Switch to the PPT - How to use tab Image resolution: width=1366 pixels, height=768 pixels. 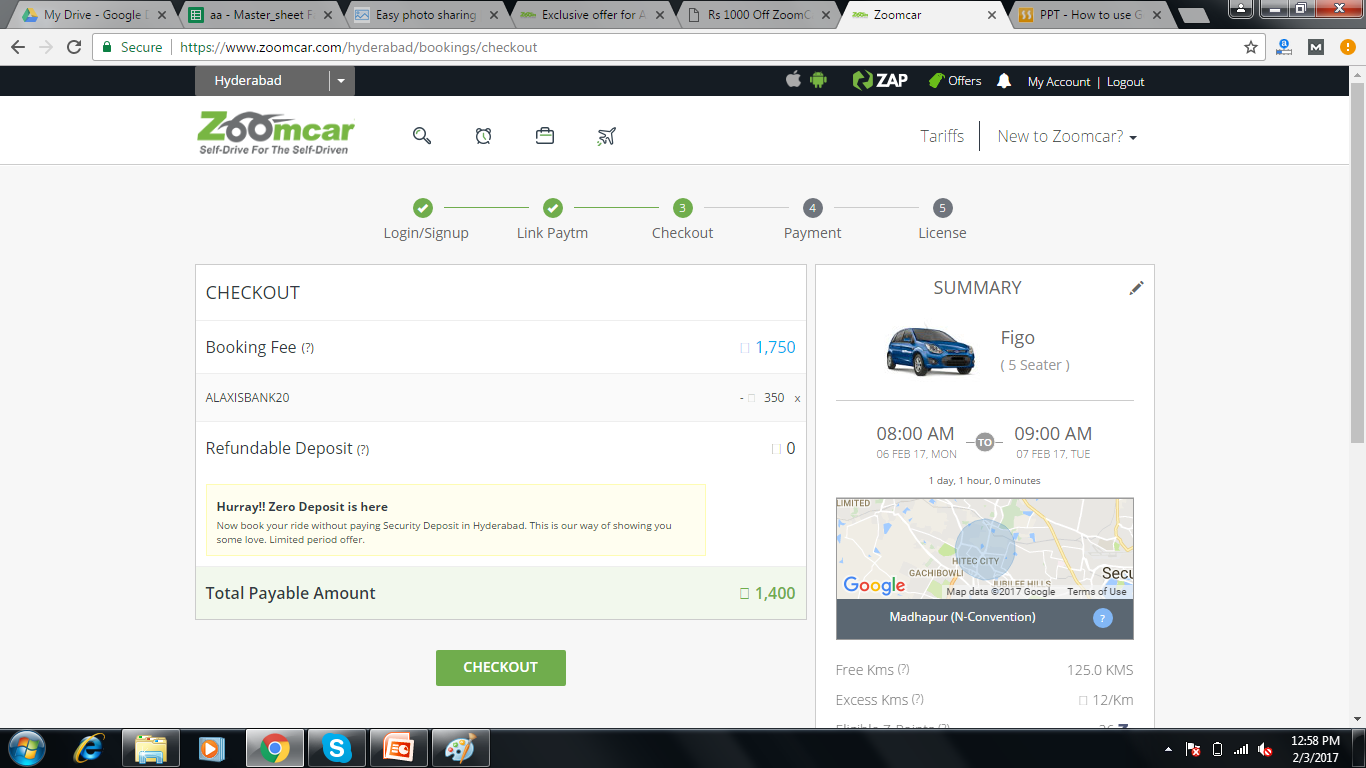[x=1089, y=15]
